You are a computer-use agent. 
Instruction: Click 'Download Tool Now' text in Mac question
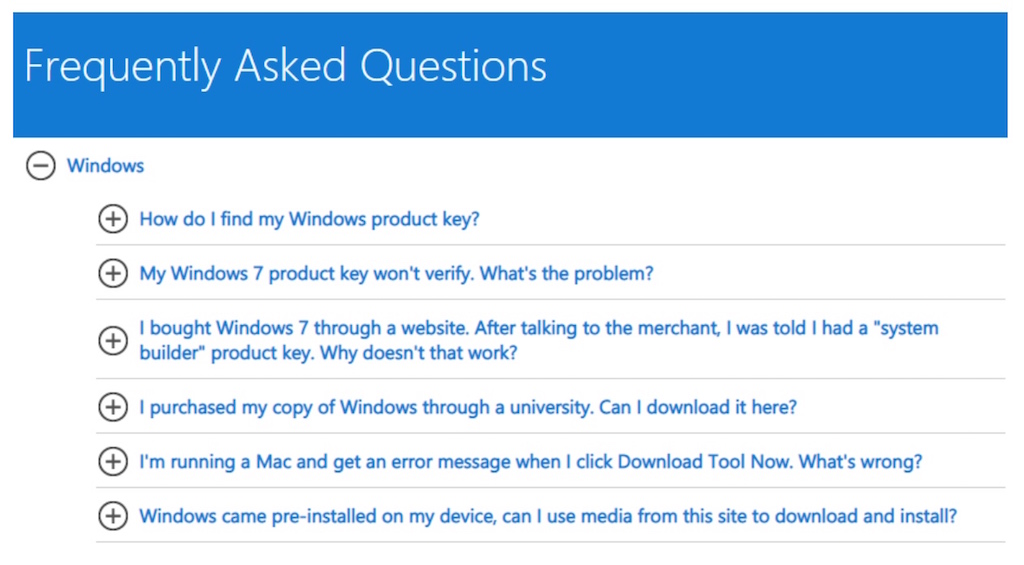(705, 462)
